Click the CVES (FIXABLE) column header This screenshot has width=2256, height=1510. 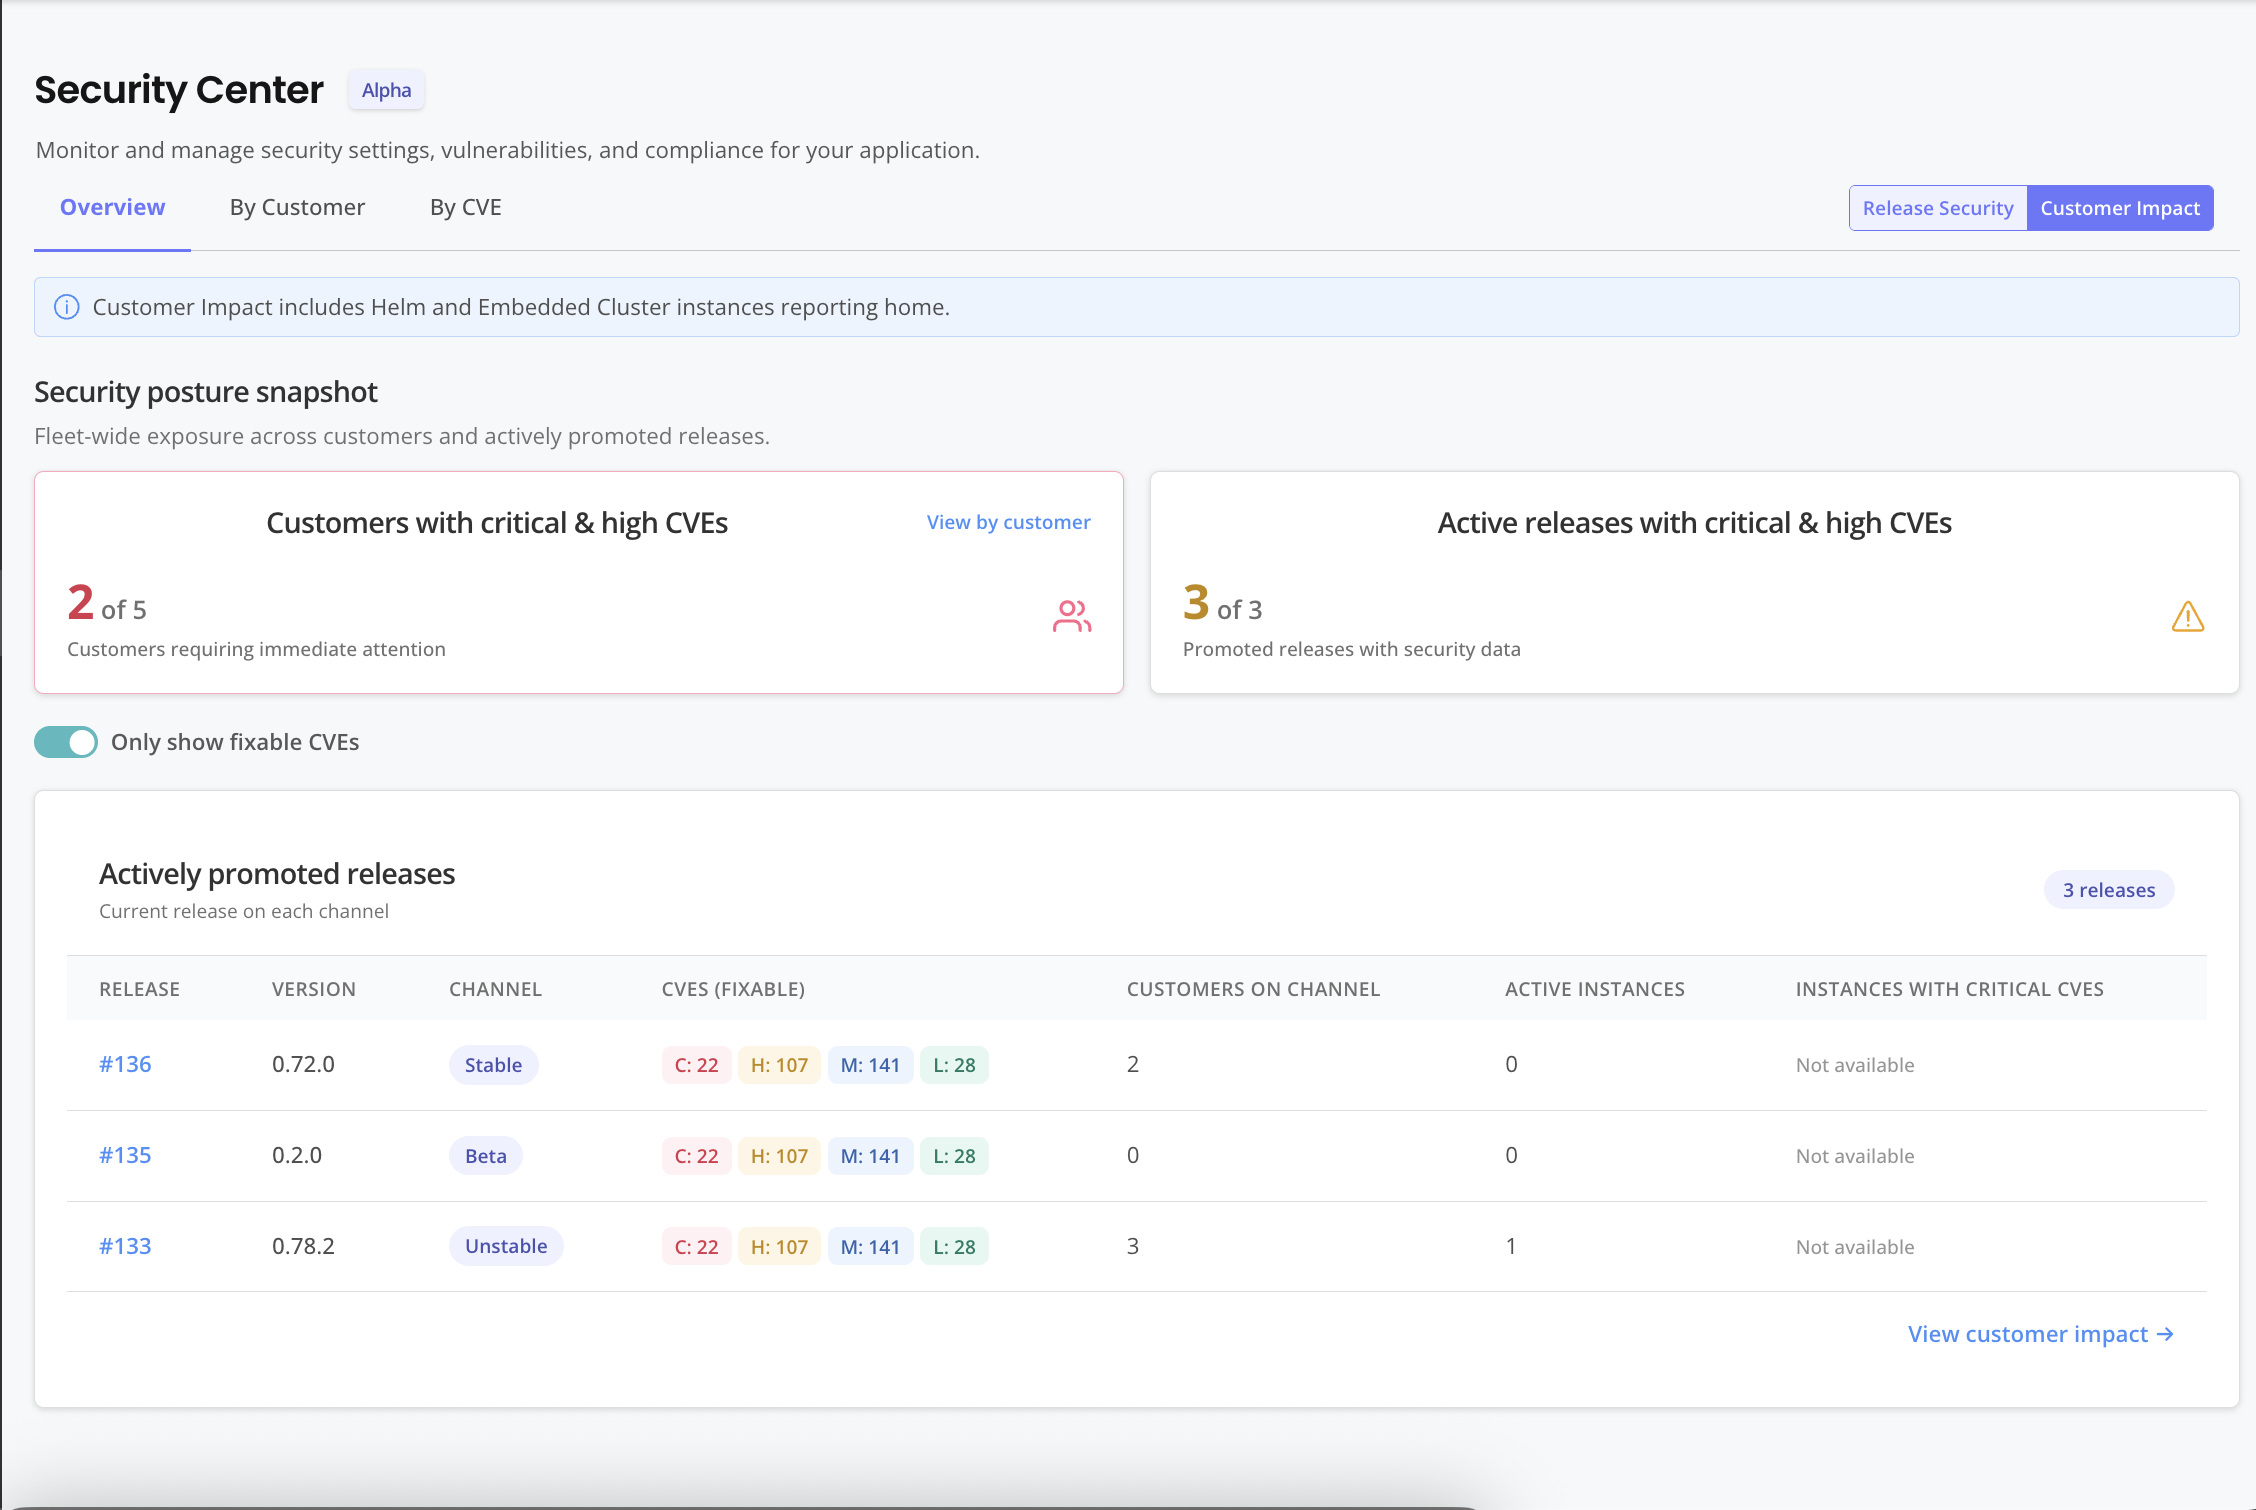[733, 989]
